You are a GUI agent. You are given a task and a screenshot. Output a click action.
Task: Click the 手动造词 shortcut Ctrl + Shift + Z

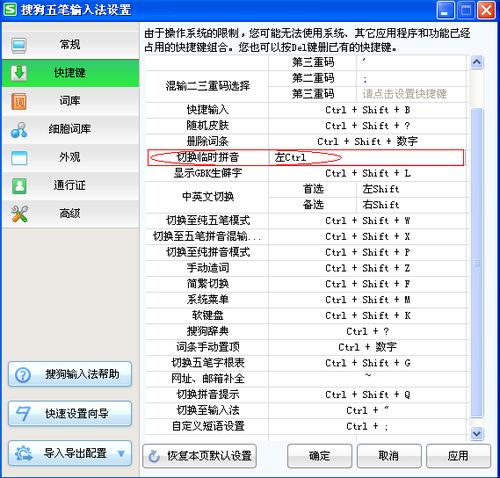(x=367, y=268)
